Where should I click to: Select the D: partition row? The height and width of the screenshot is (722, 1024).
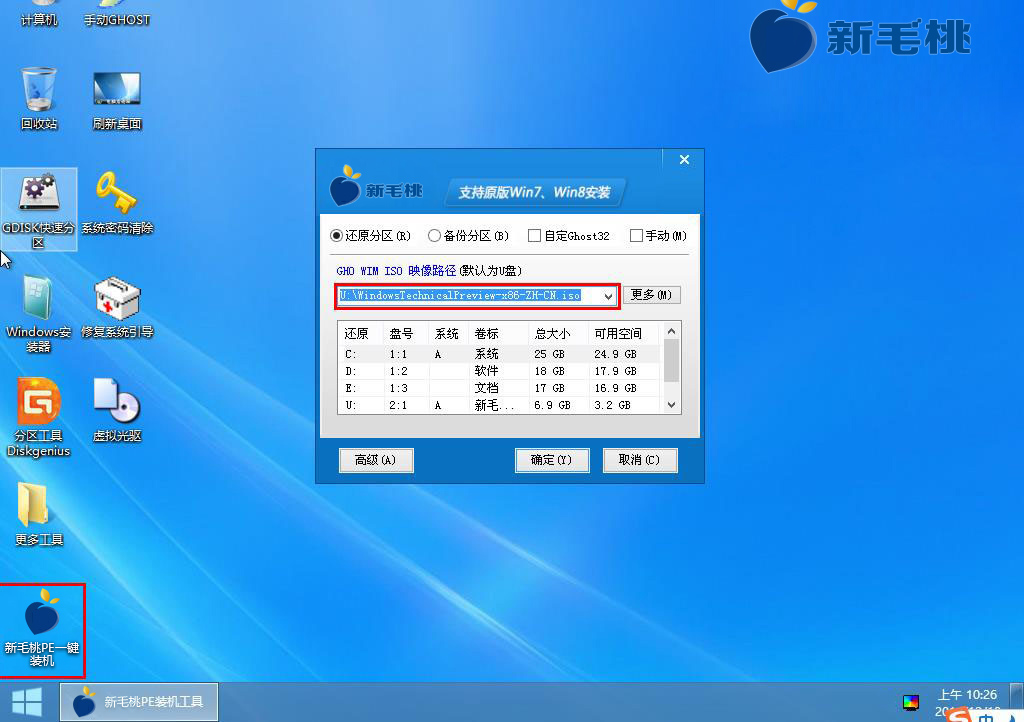(500, 371)
